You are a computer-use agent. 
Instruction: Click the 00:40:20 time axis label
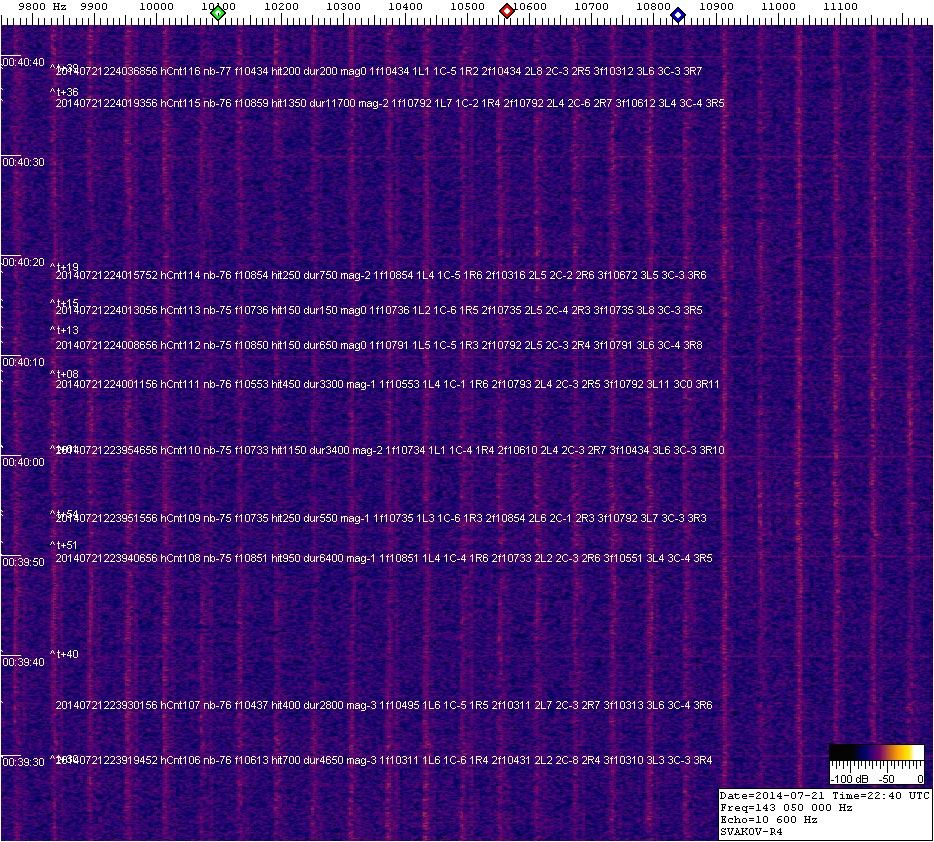click(x=23, y=262)
